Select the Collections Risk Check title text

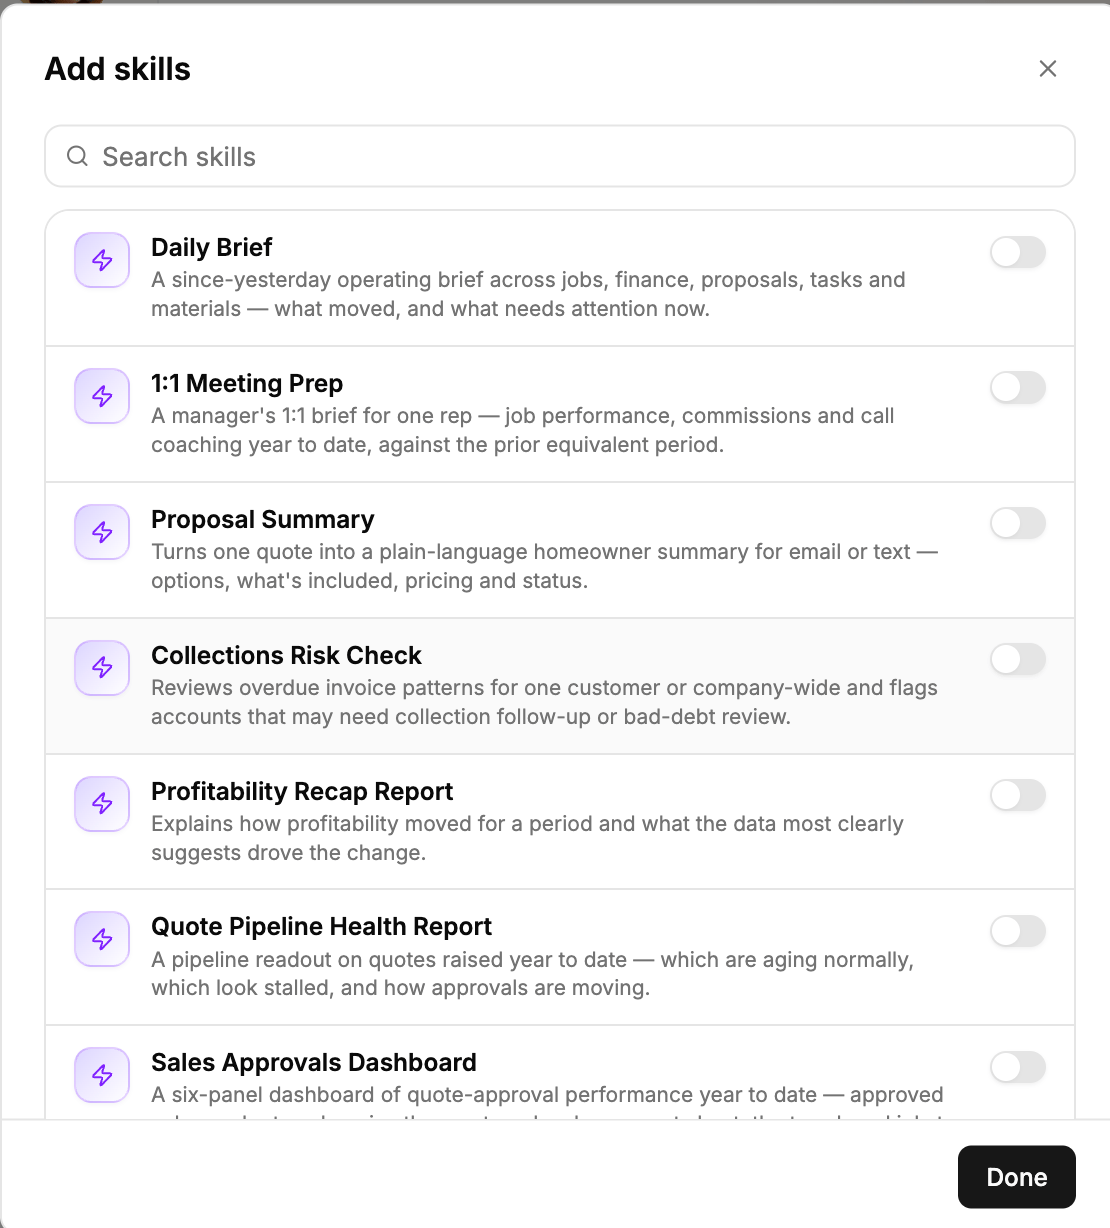tap(286, 655)
